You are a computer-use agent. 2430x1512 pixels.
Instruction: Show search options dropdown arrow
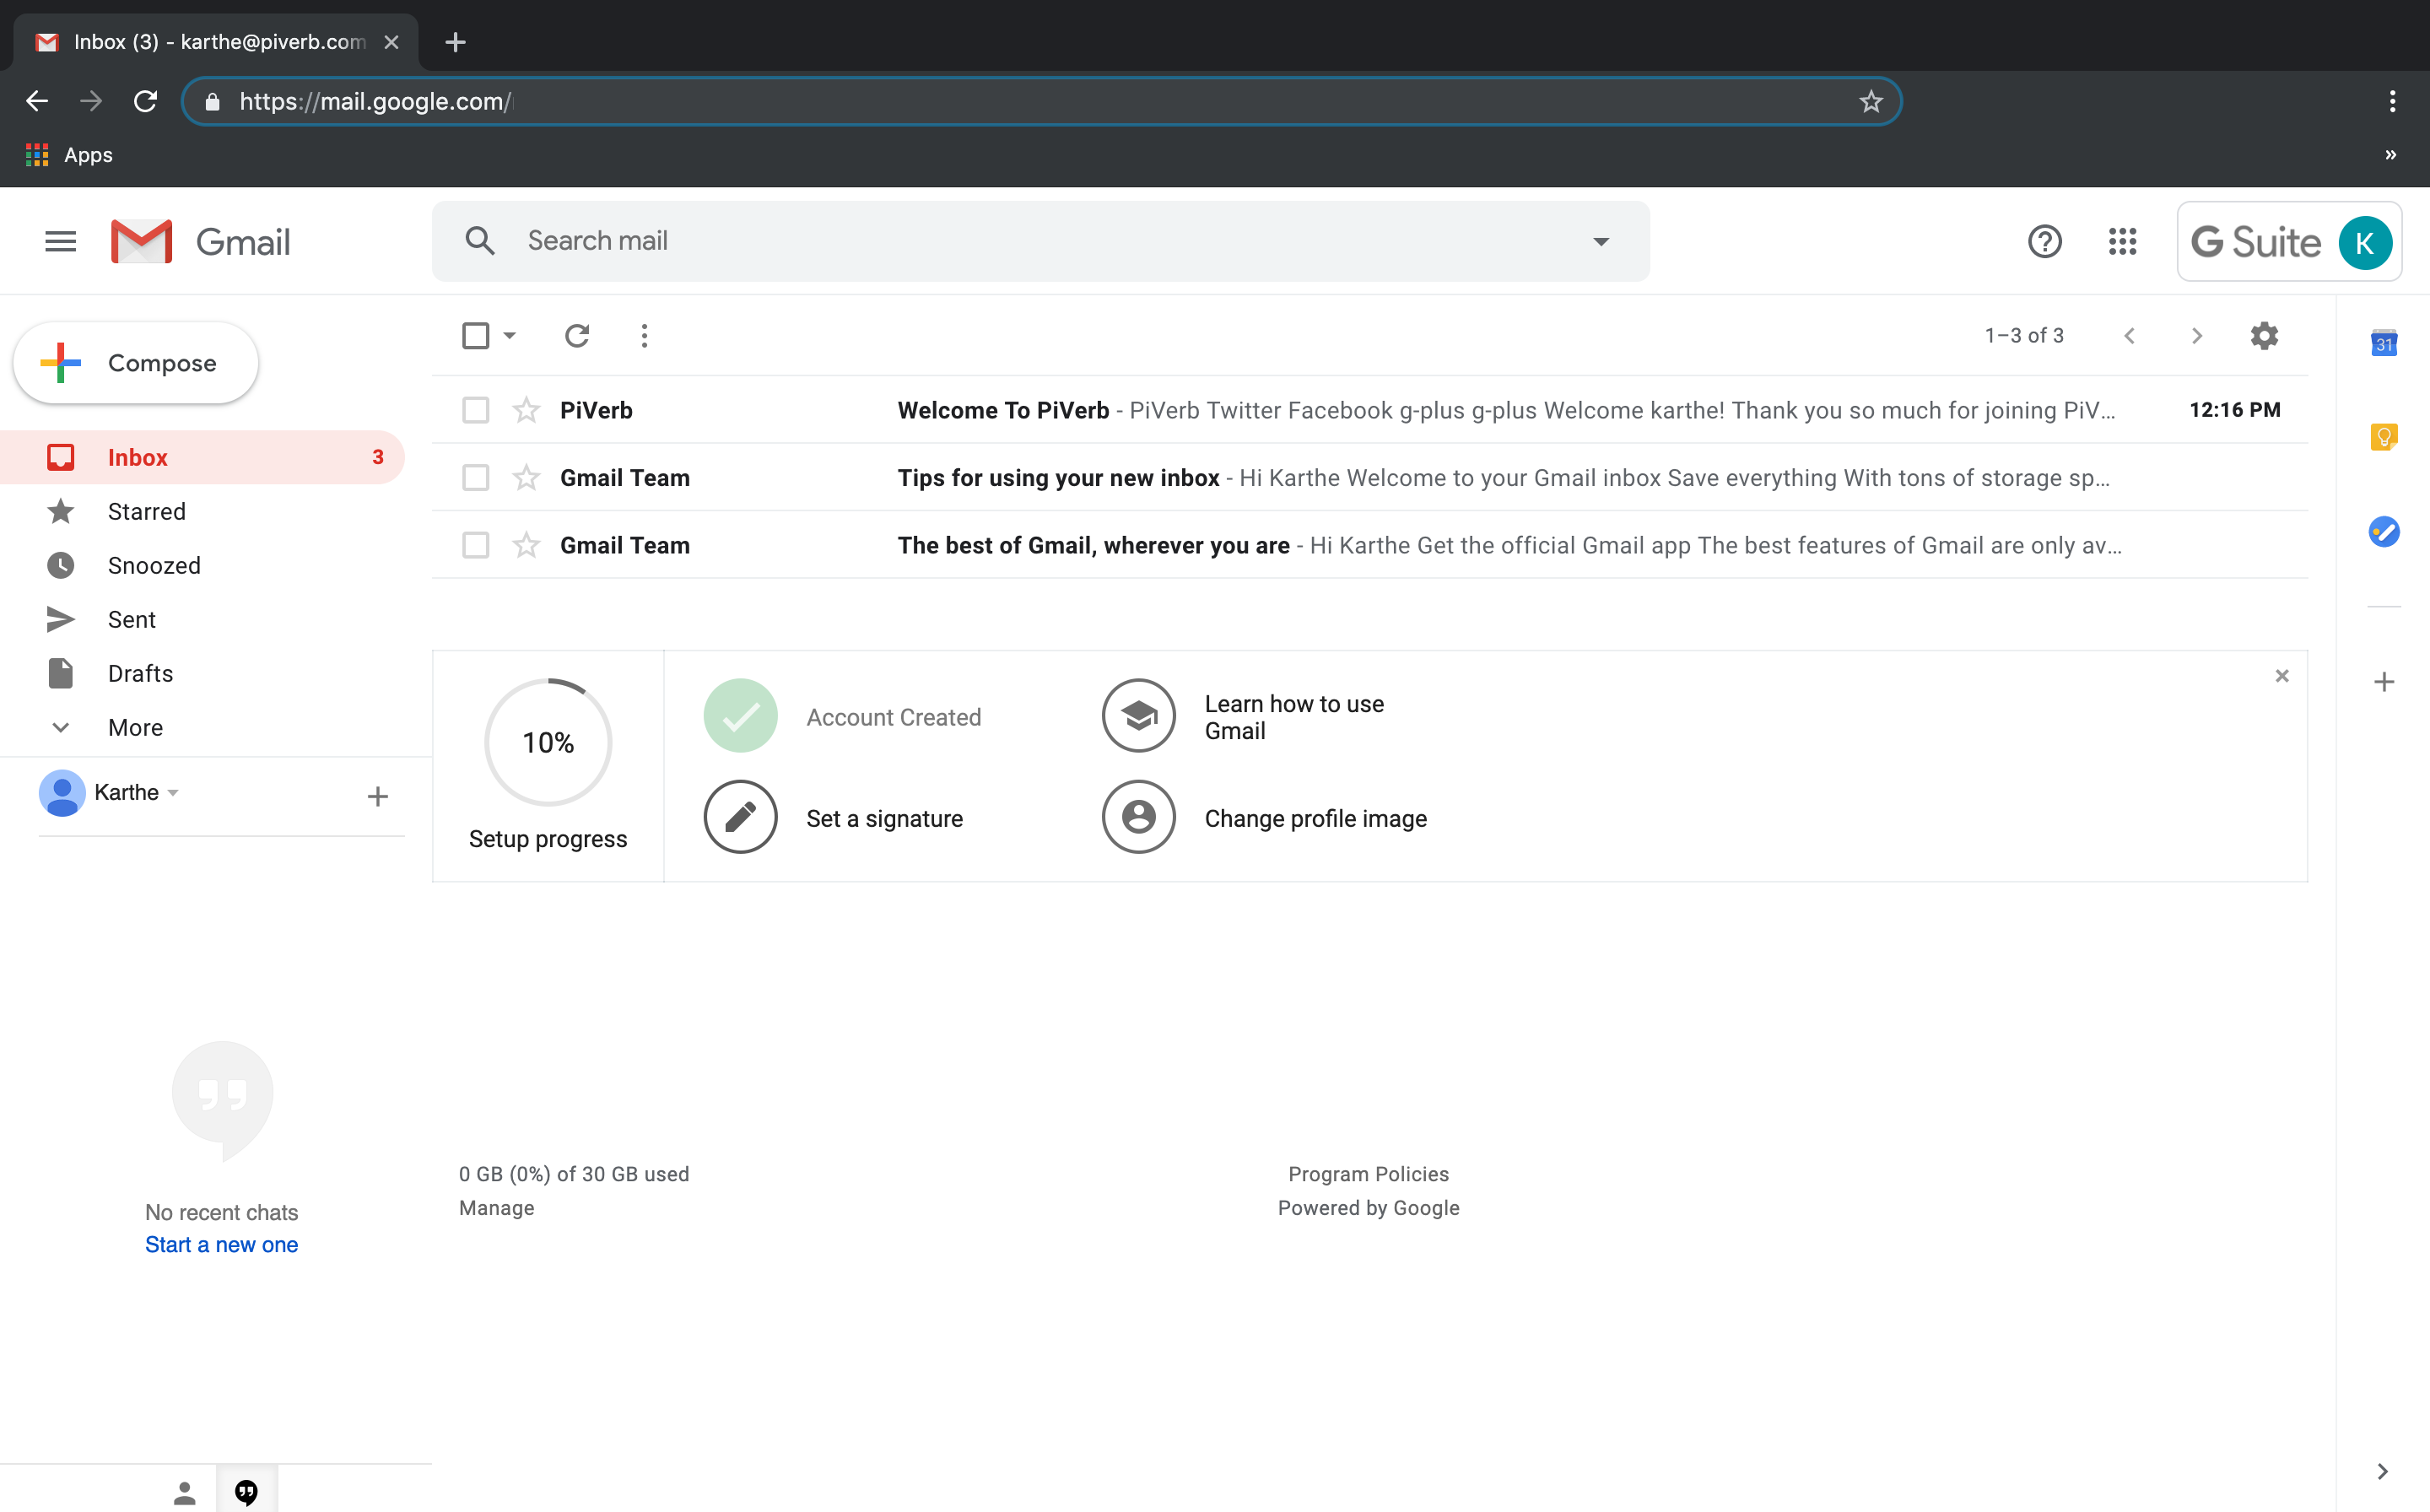[1601, 241]
